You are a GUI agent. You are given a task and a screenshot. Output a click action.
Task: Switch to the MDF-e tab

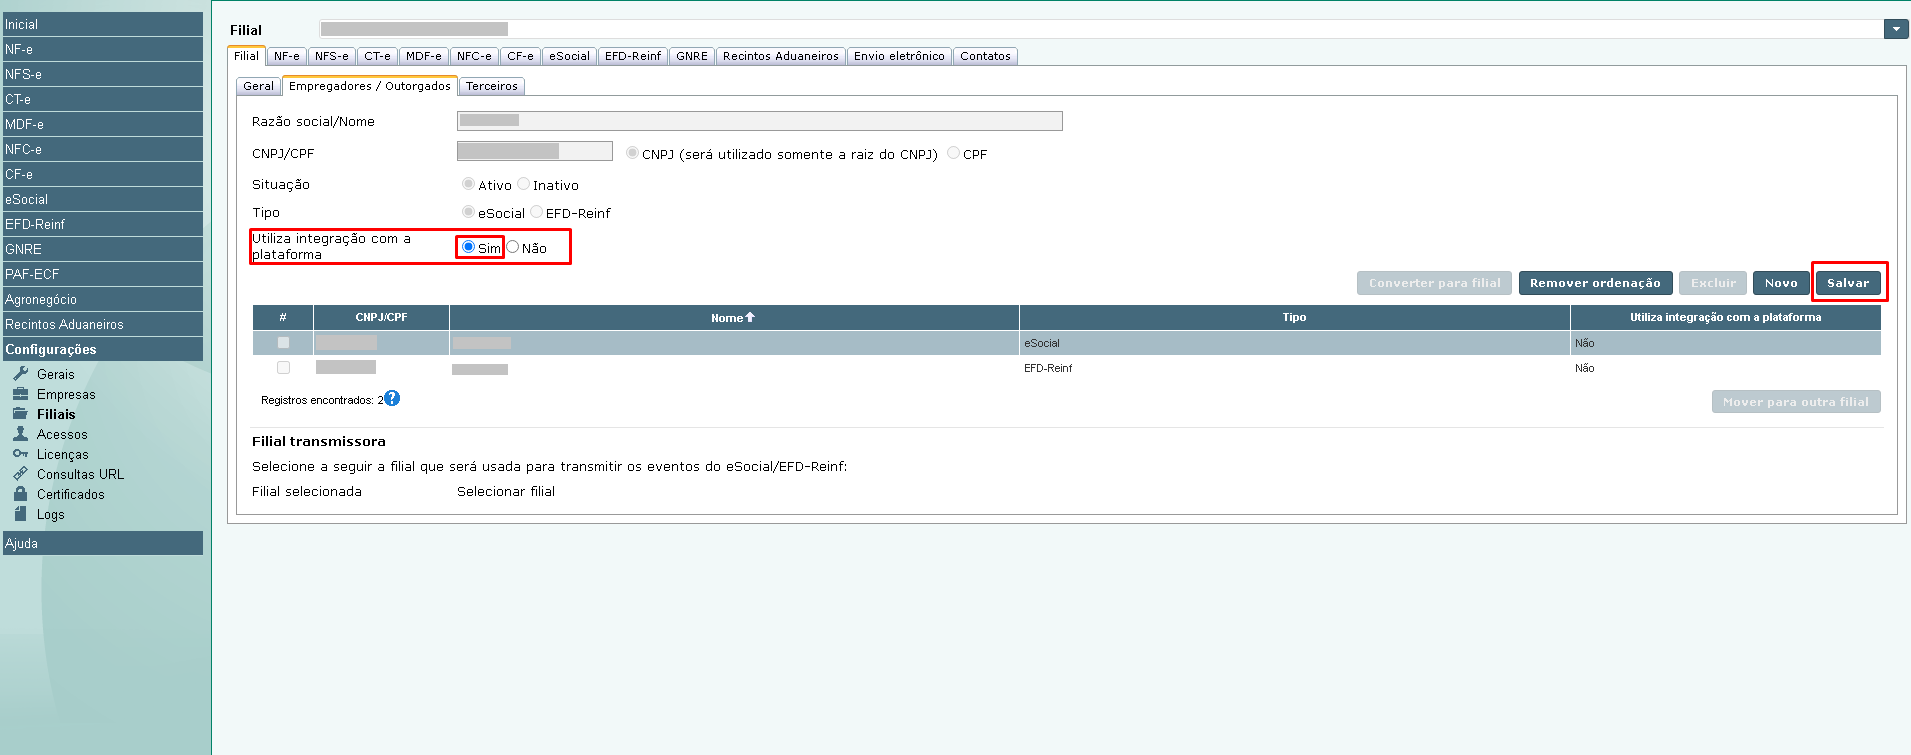[x=424, y=56]
